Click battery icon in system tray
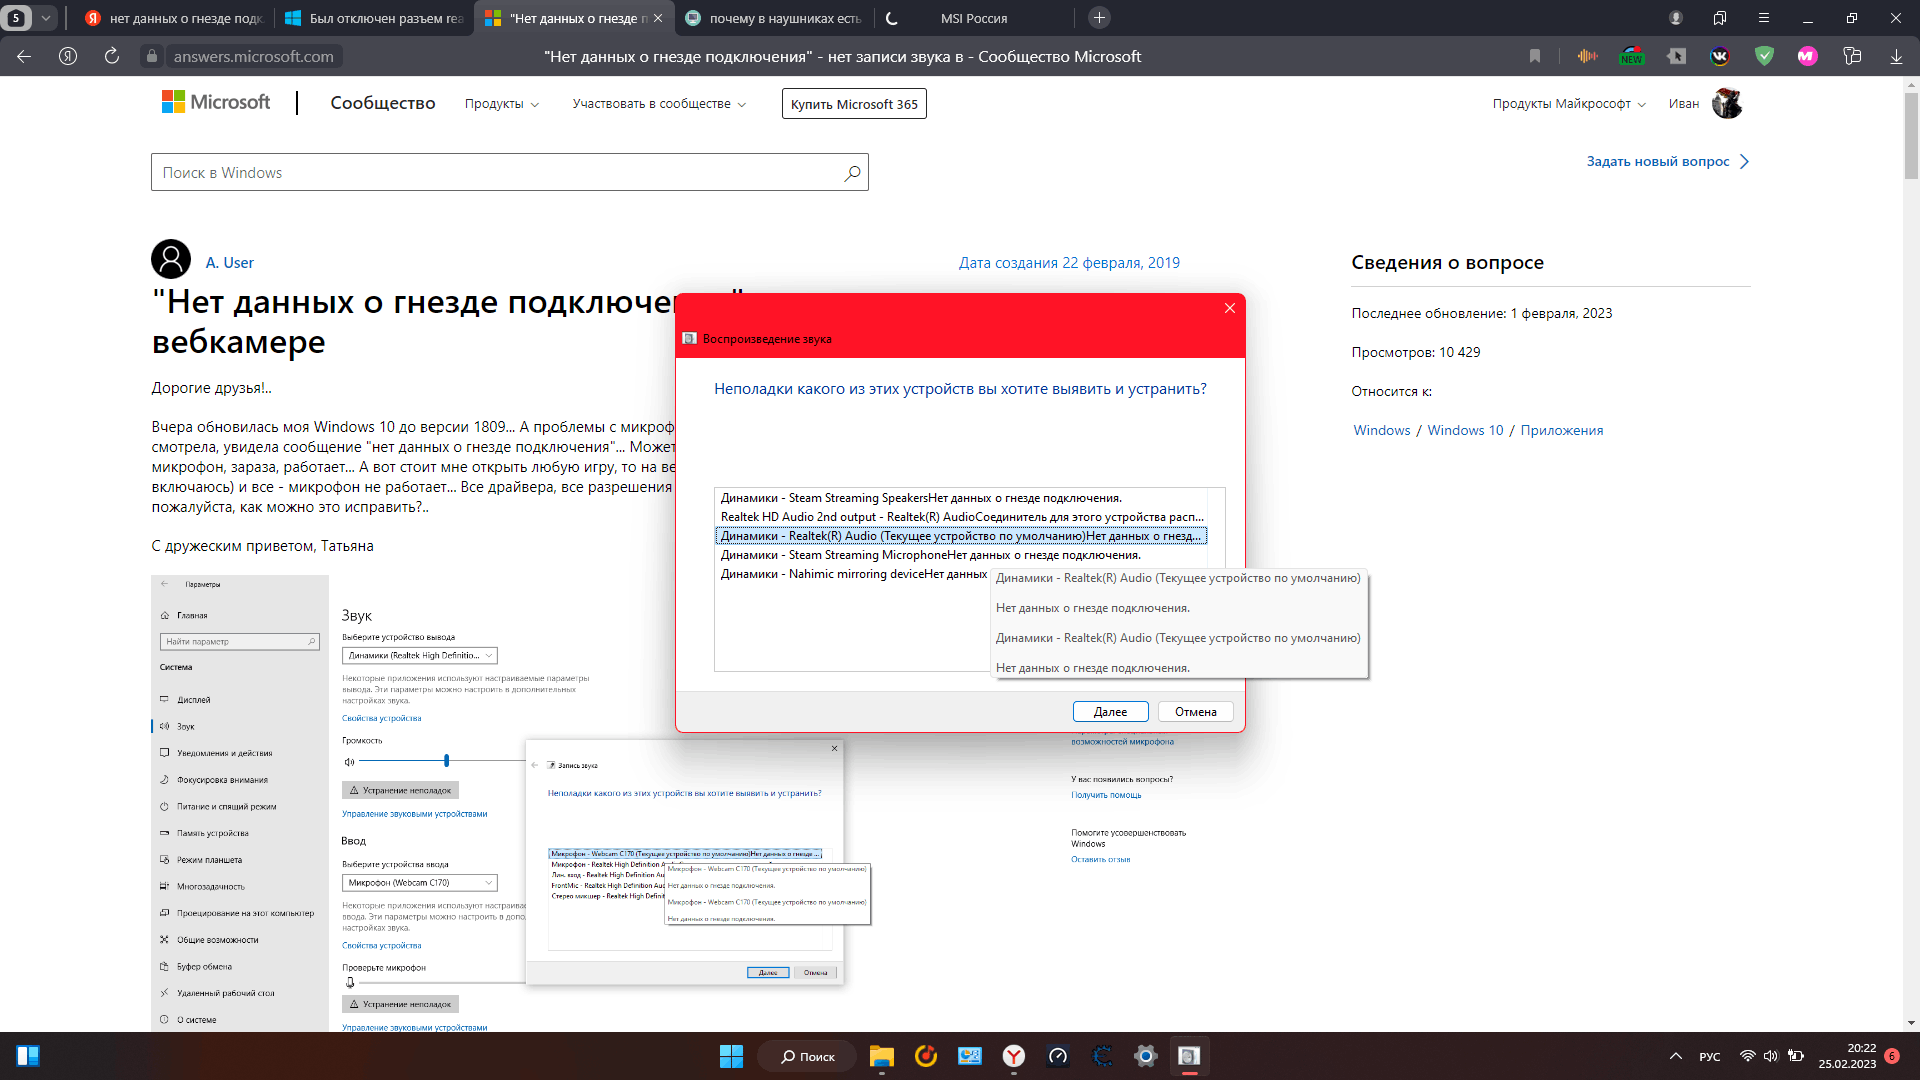The height and width of the screenshot is (1080, 1920). tap(1796, 1056)
